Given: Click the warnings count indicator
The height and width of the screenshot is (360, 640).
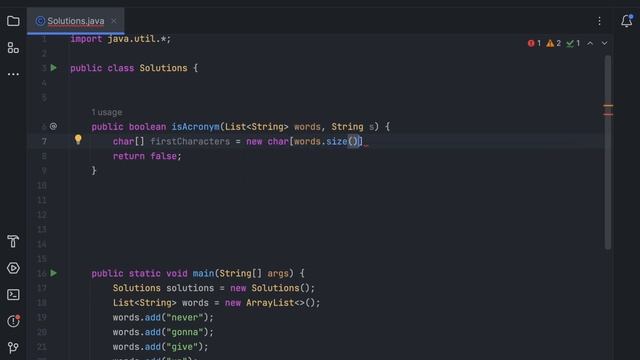Looking at the screenshot, I should pos(553,43).
